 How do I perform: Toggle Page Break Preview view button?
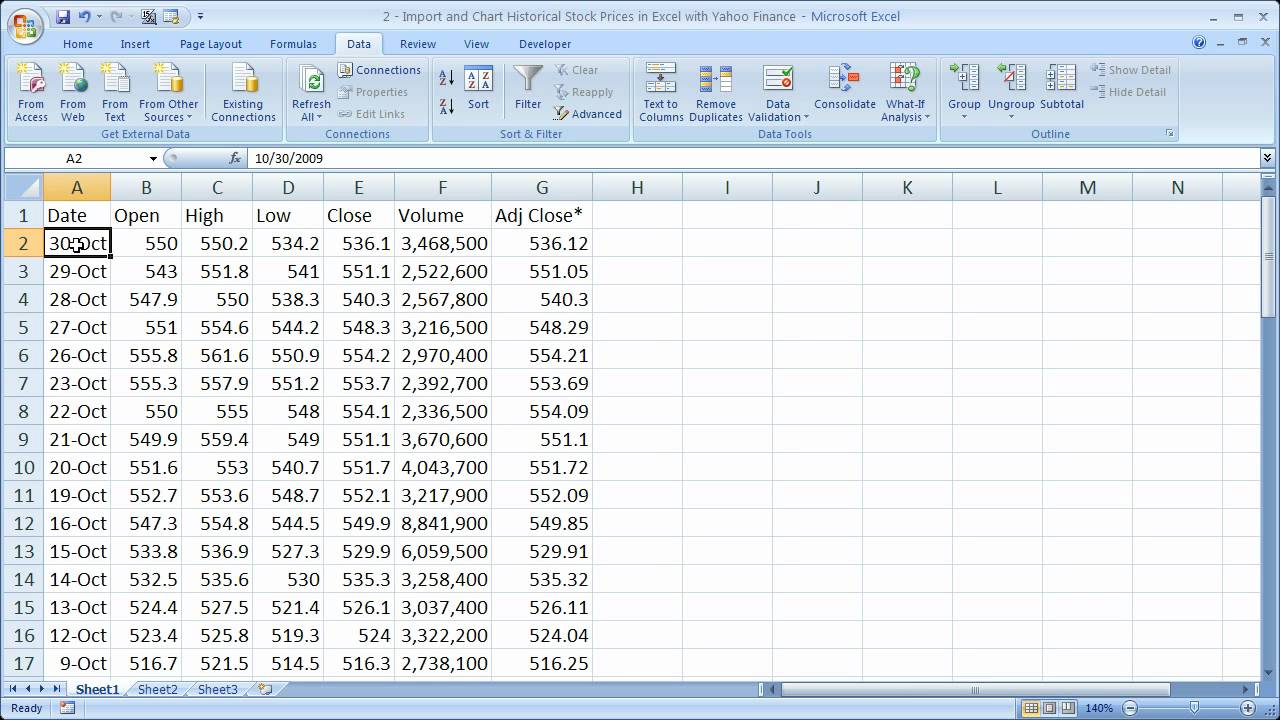click(1068, 708)
